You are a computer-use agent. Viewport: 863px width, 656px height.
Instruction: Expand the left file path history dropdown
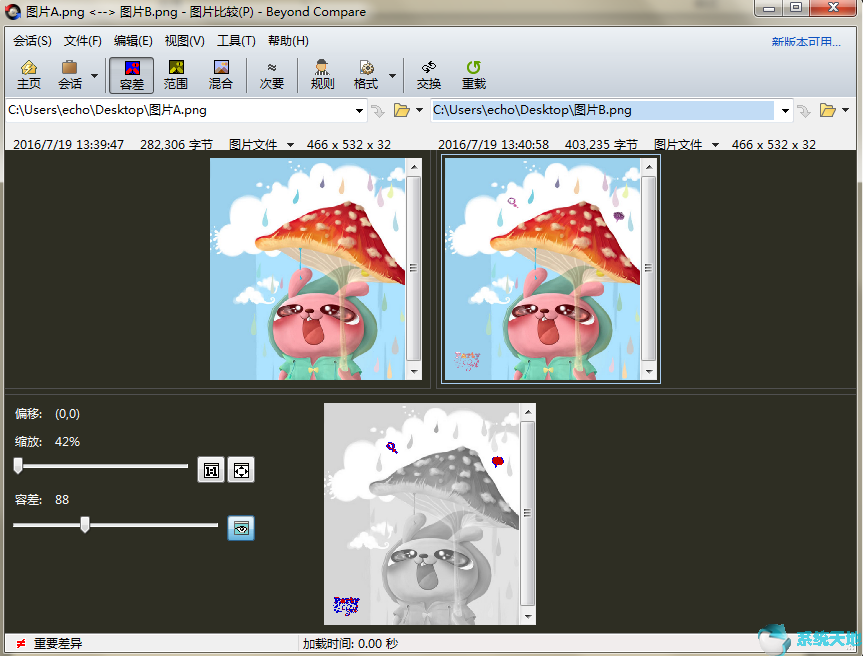tap(359, 111)
